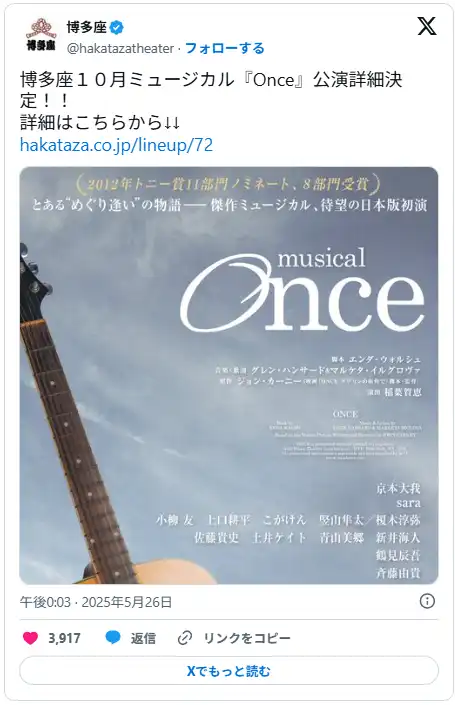Click the 博多座 display name

tap(87, 27)
